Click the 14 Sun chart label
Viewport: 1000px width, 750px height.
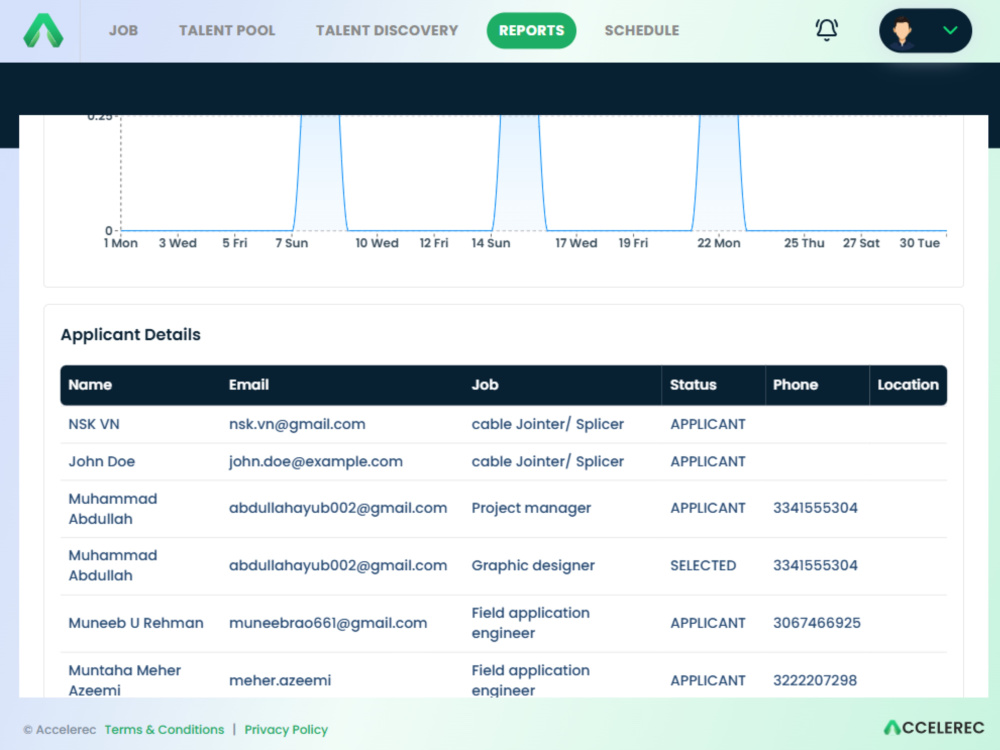490,243
